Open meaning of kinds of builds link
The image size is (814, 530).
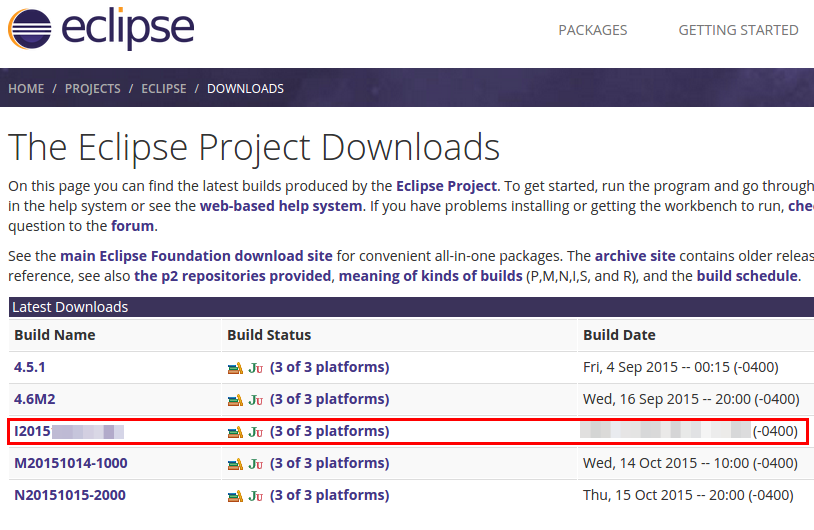[x=430, y=276]
